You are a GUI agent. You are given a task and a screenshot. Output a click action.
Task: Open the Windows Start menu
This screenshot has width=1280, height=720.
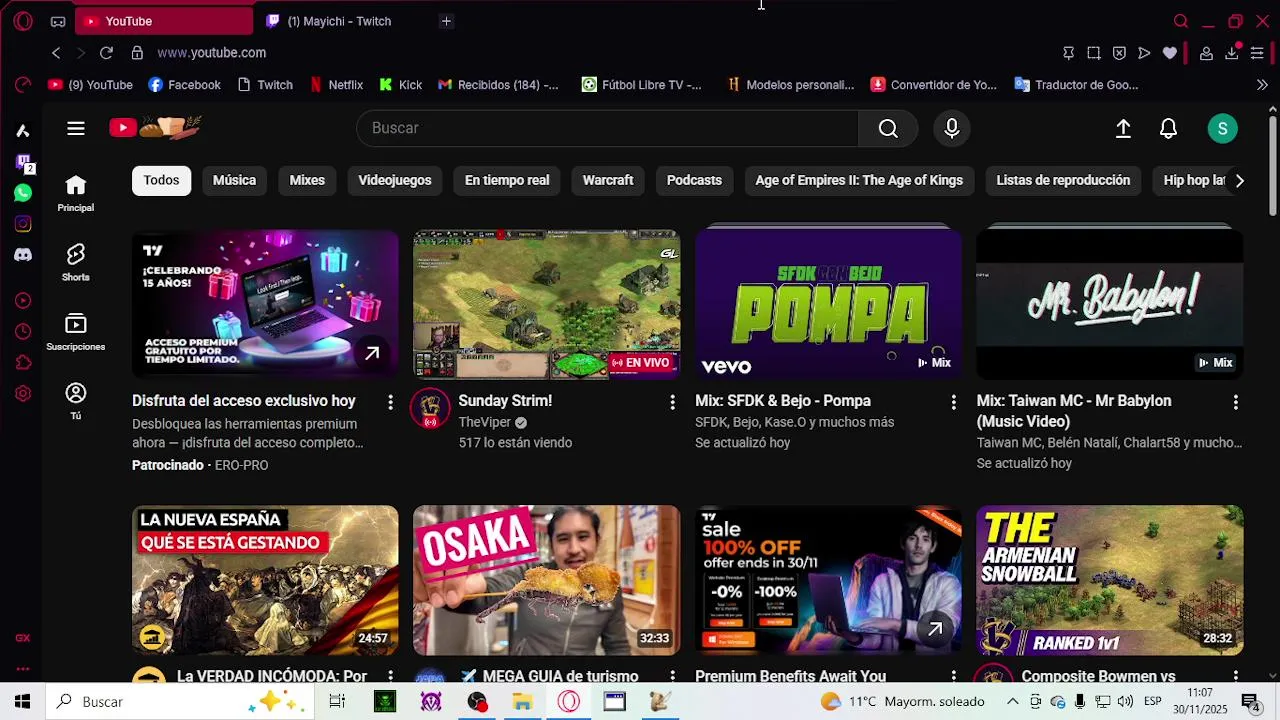click(22, 702)
